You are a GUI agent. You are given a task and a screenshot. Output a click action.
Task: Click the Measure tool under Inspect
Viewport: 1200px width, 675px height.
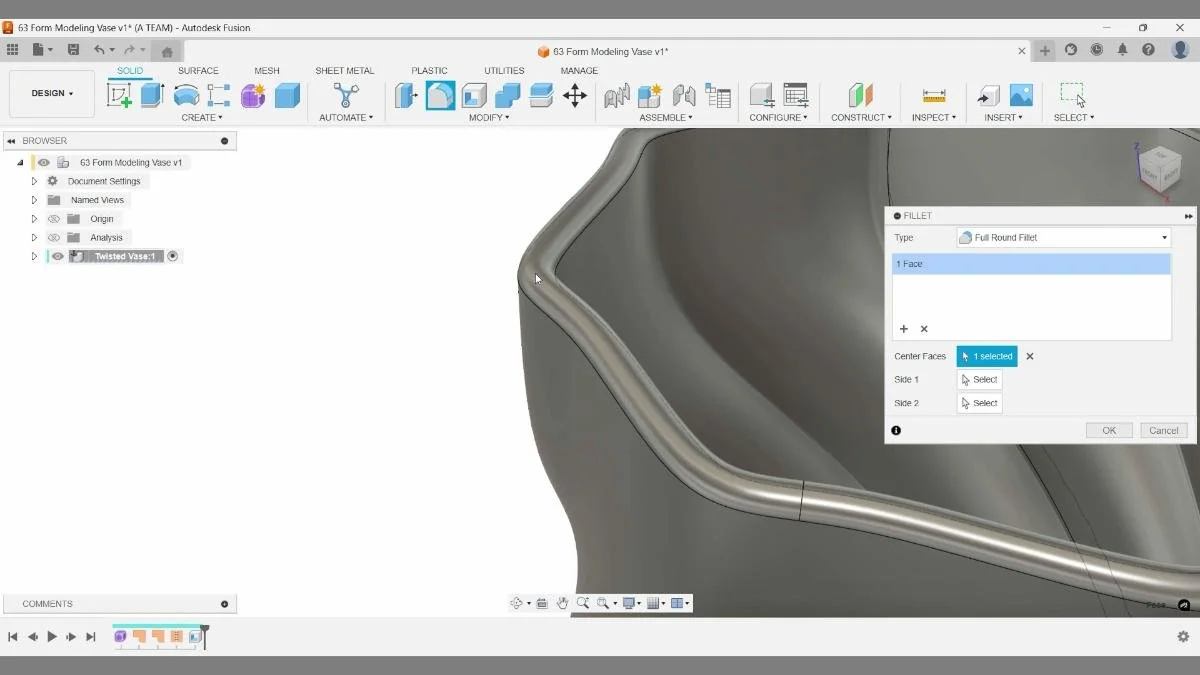tap(932, 95)
